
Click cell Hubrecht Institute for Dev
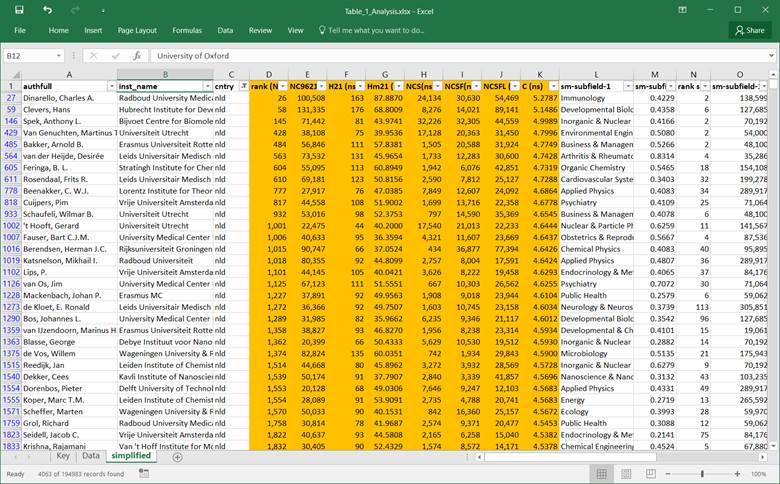pyautogui.click(x=165, y=109)
